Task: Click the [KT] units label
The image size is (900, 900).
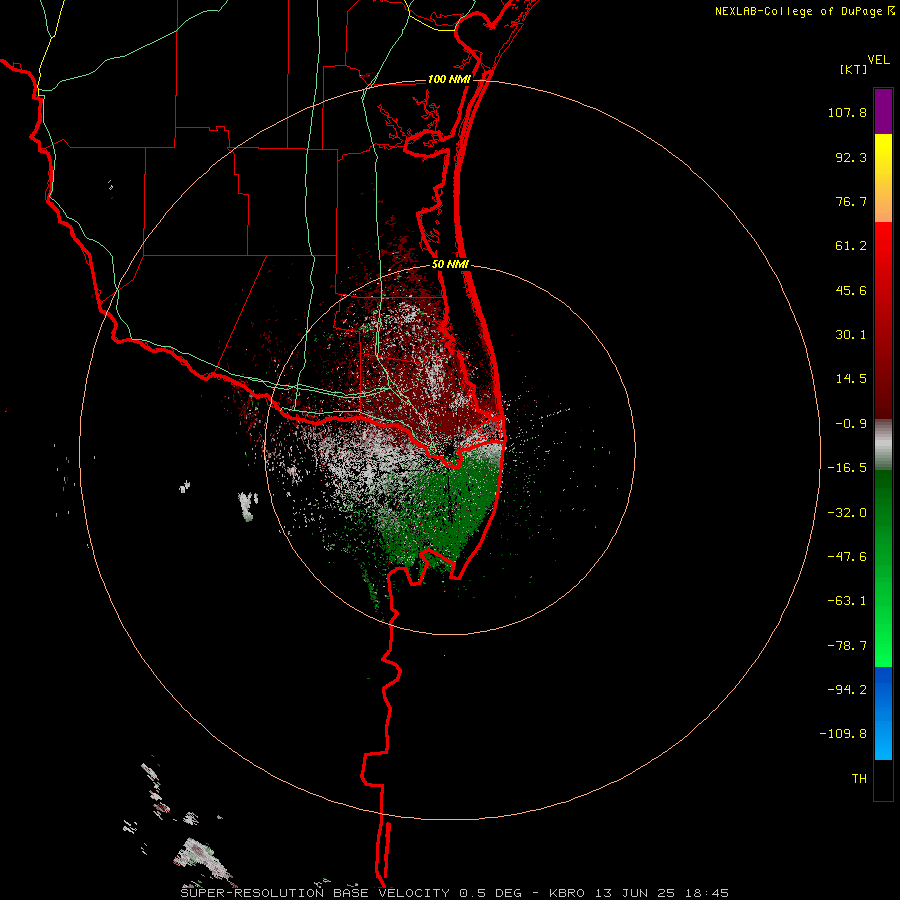Action: (x=853, y=69)
